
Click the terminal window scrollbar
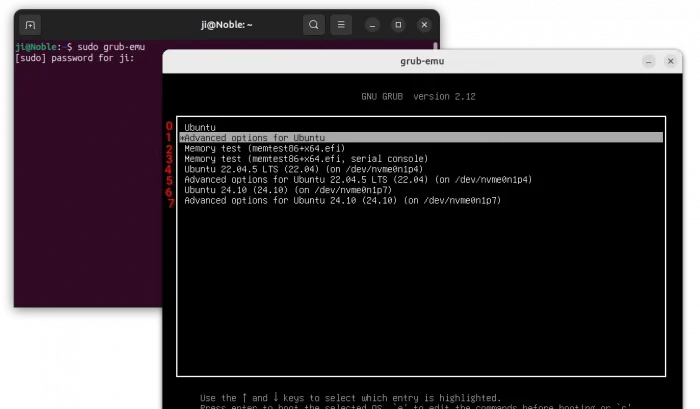click(x=435, y=46)
